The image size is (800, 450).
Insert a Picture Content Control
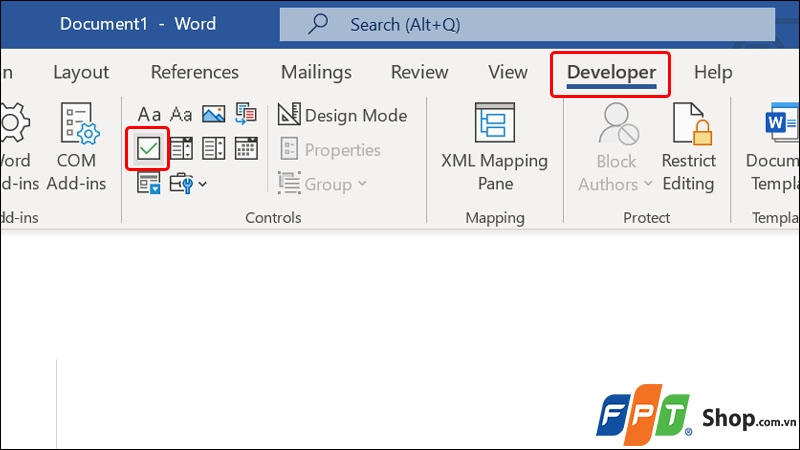coord(213,114)
